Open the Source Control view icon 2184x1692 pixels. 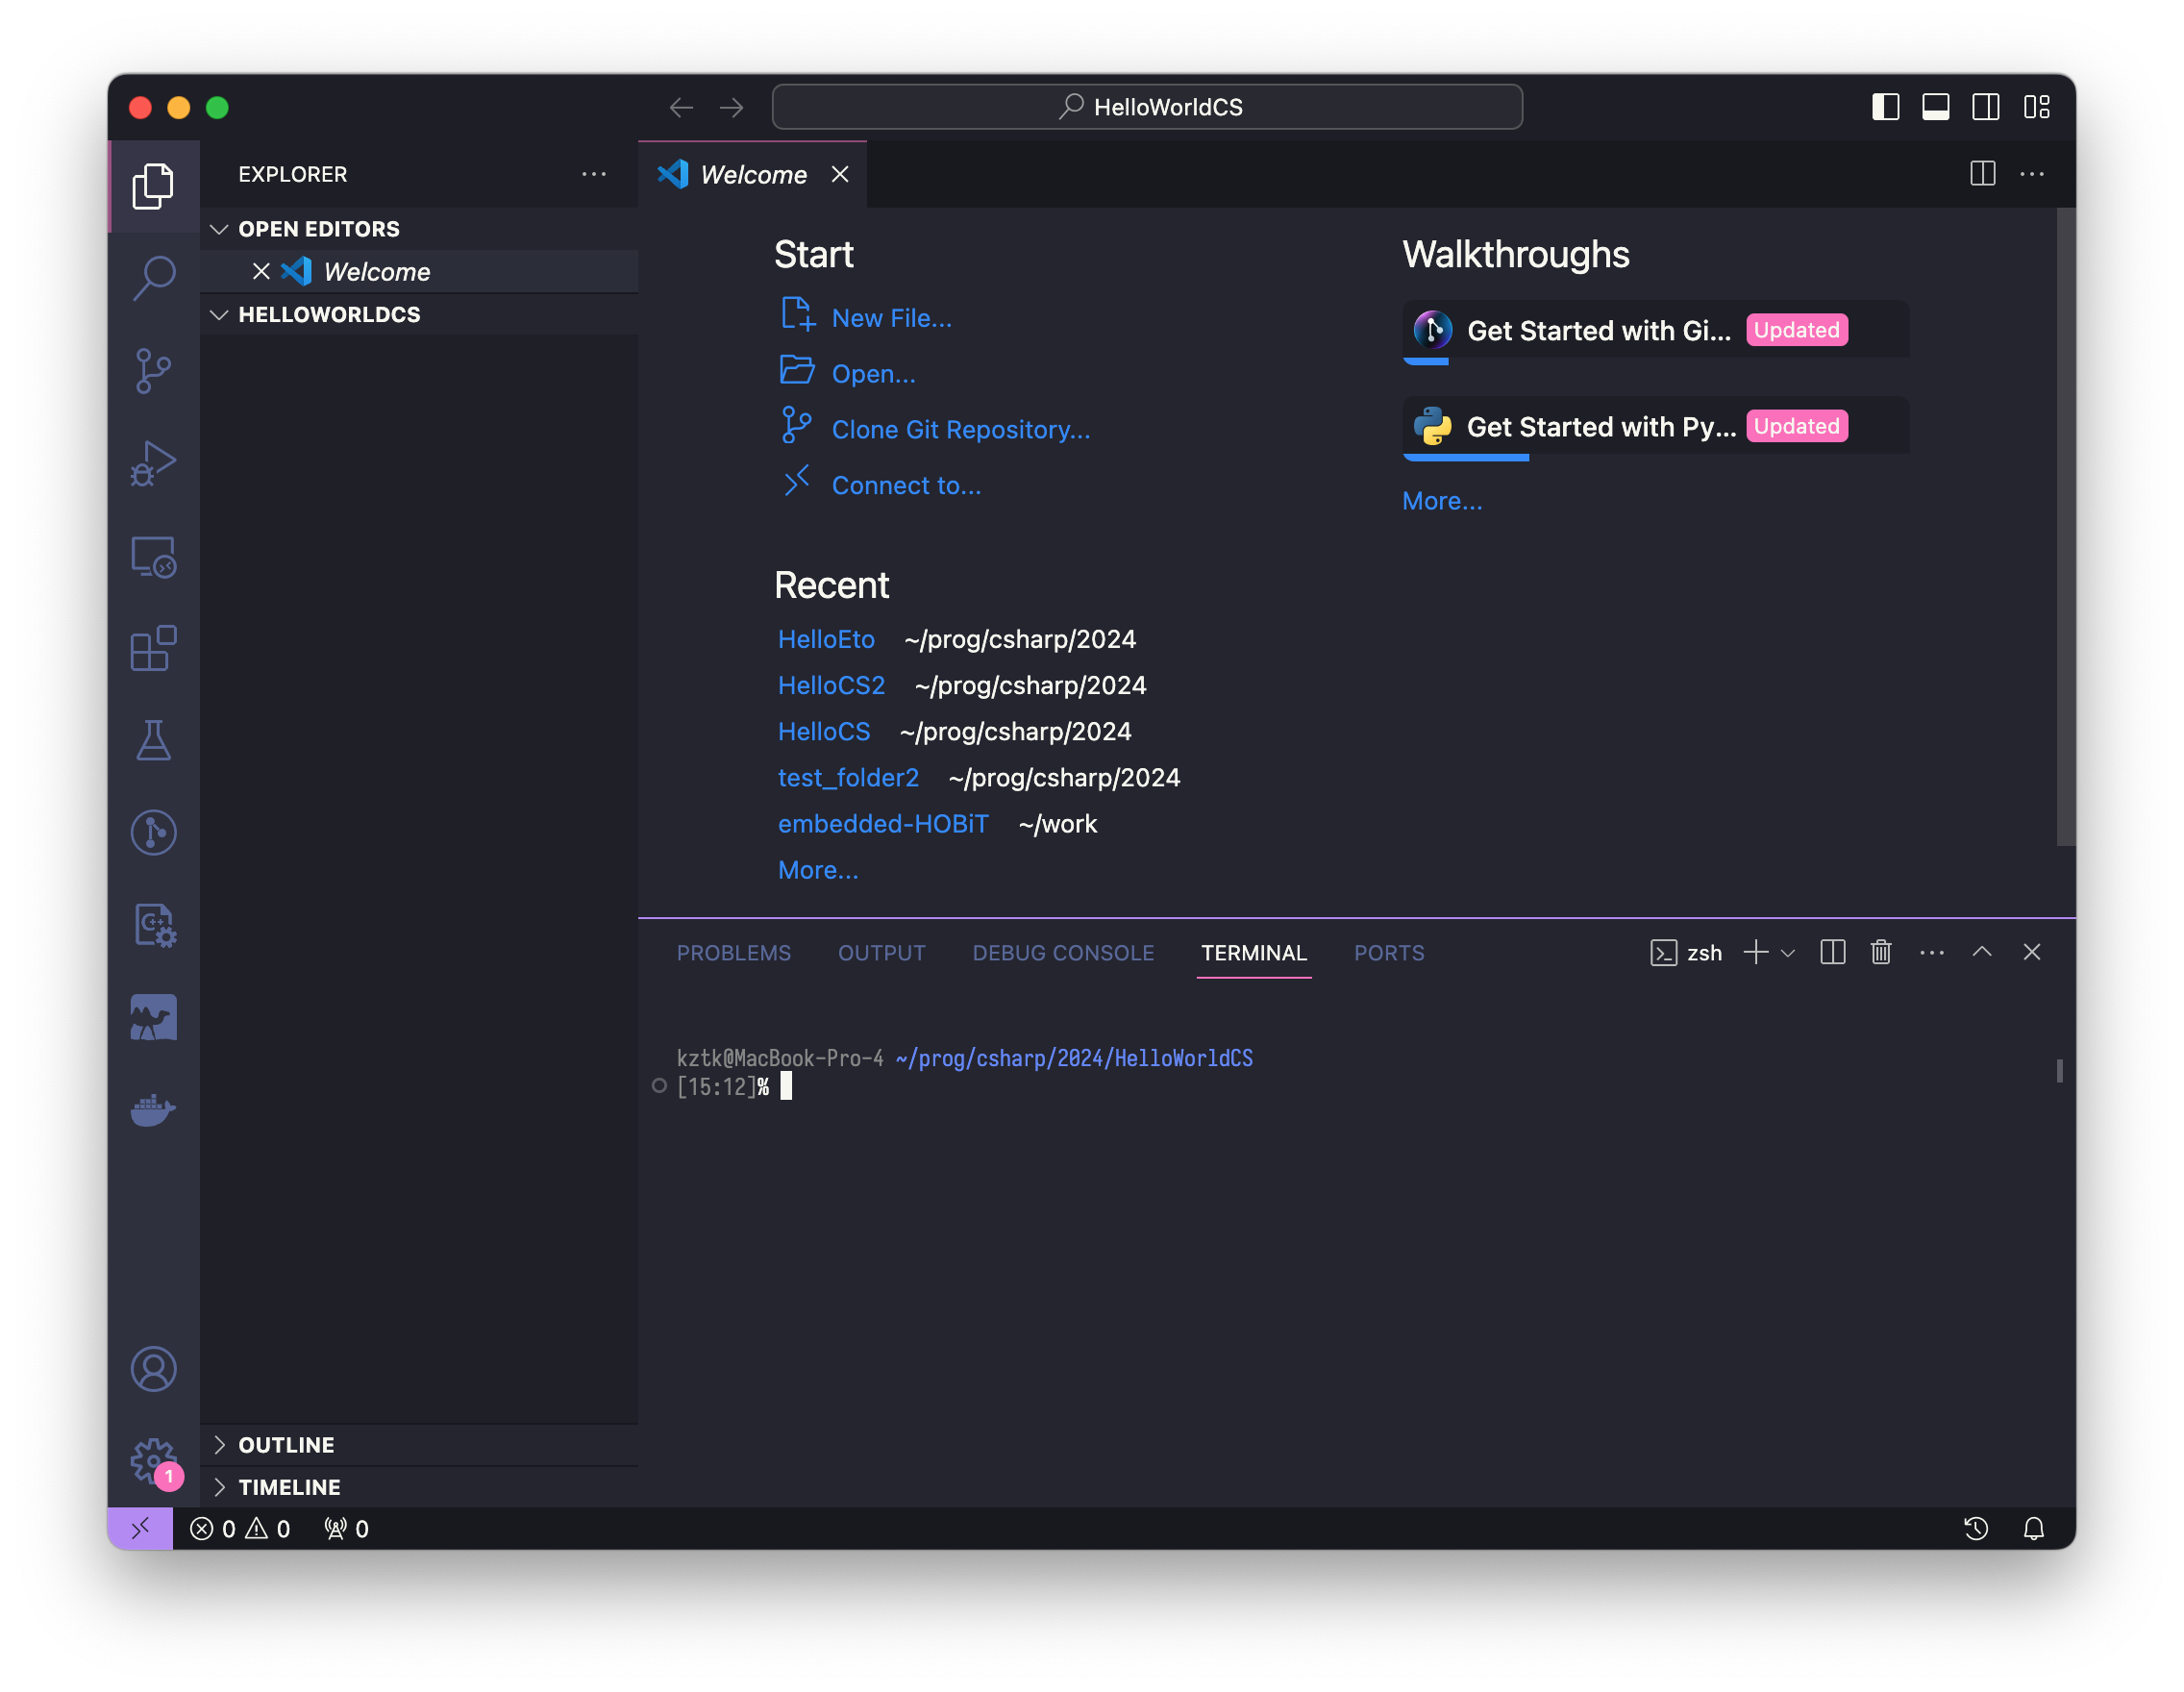(x=153, y=371)
